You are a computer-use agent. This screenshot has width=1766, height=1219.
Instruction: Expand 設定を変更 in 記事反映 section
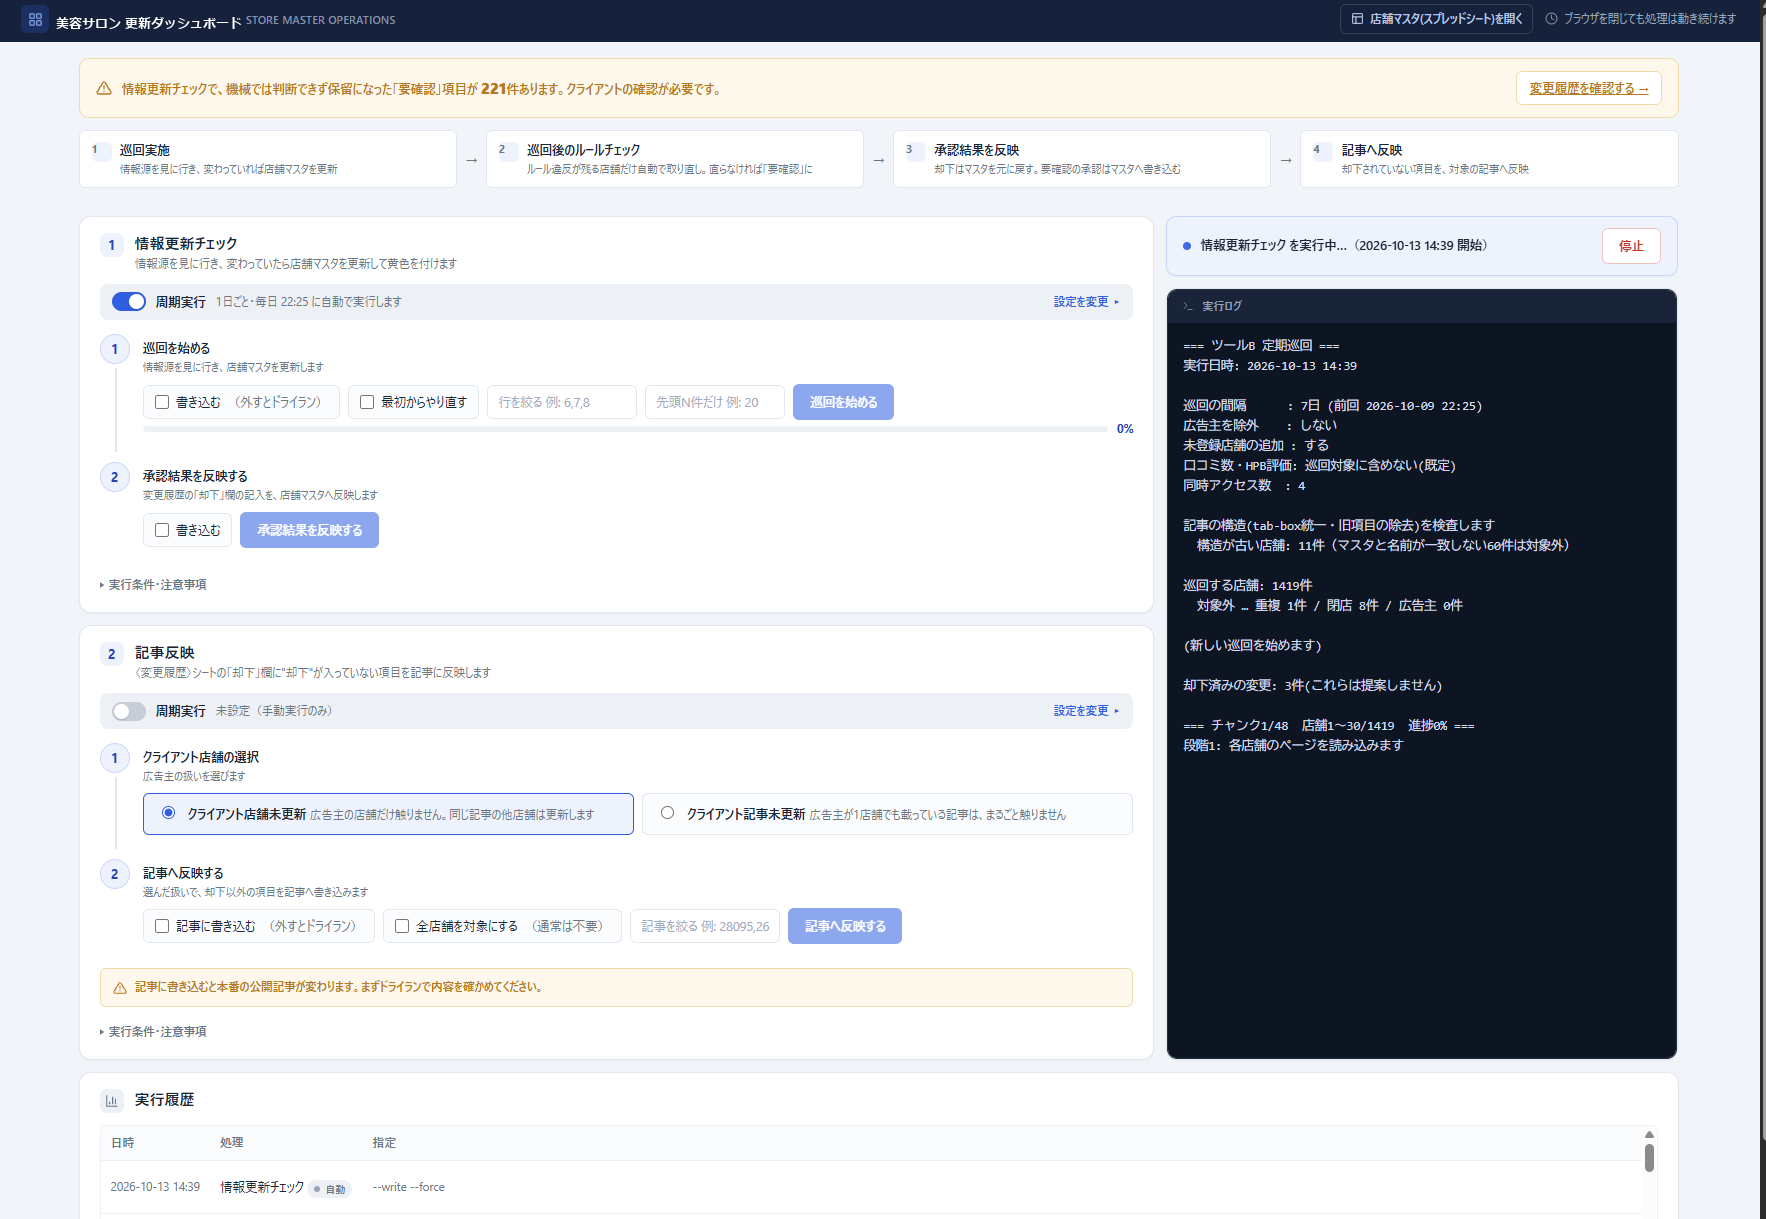click(x=1086, y=711)
